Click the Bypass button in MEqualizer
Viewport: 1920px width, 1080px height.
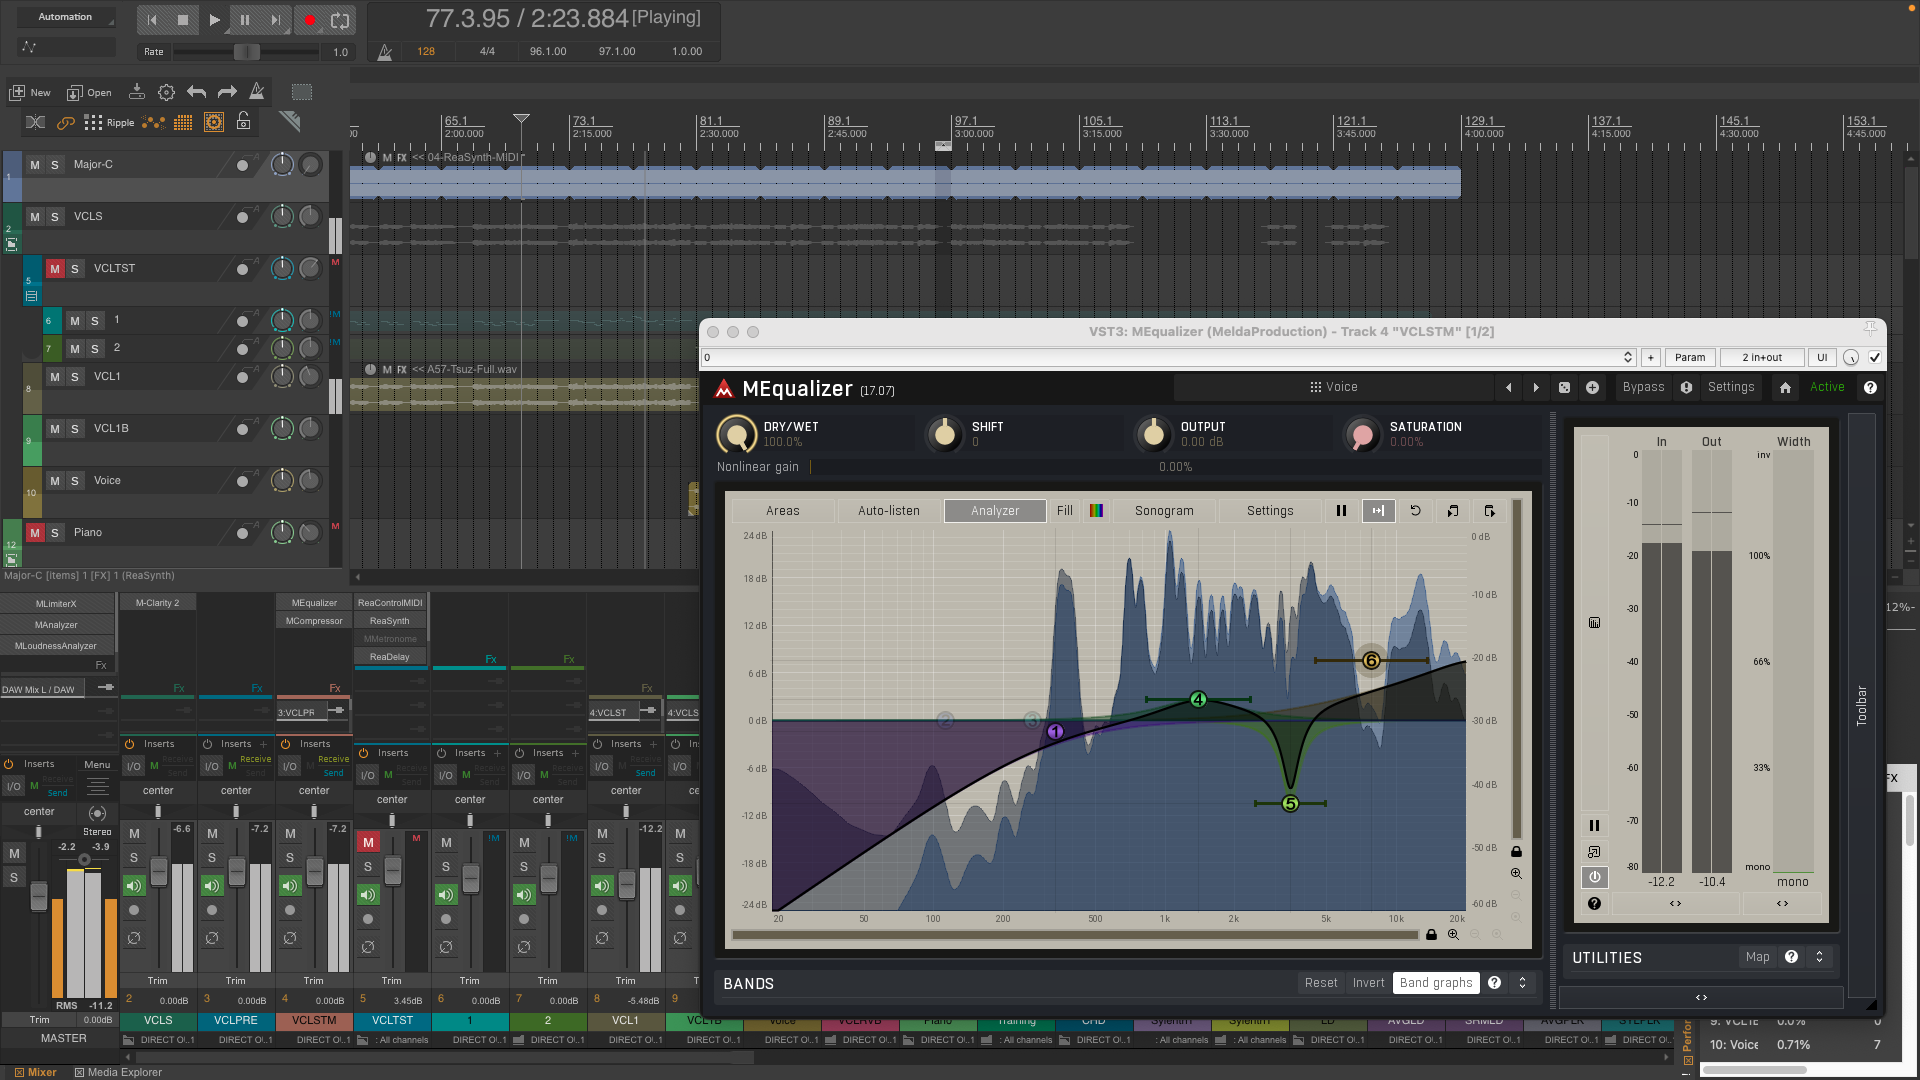[1643, 388]
